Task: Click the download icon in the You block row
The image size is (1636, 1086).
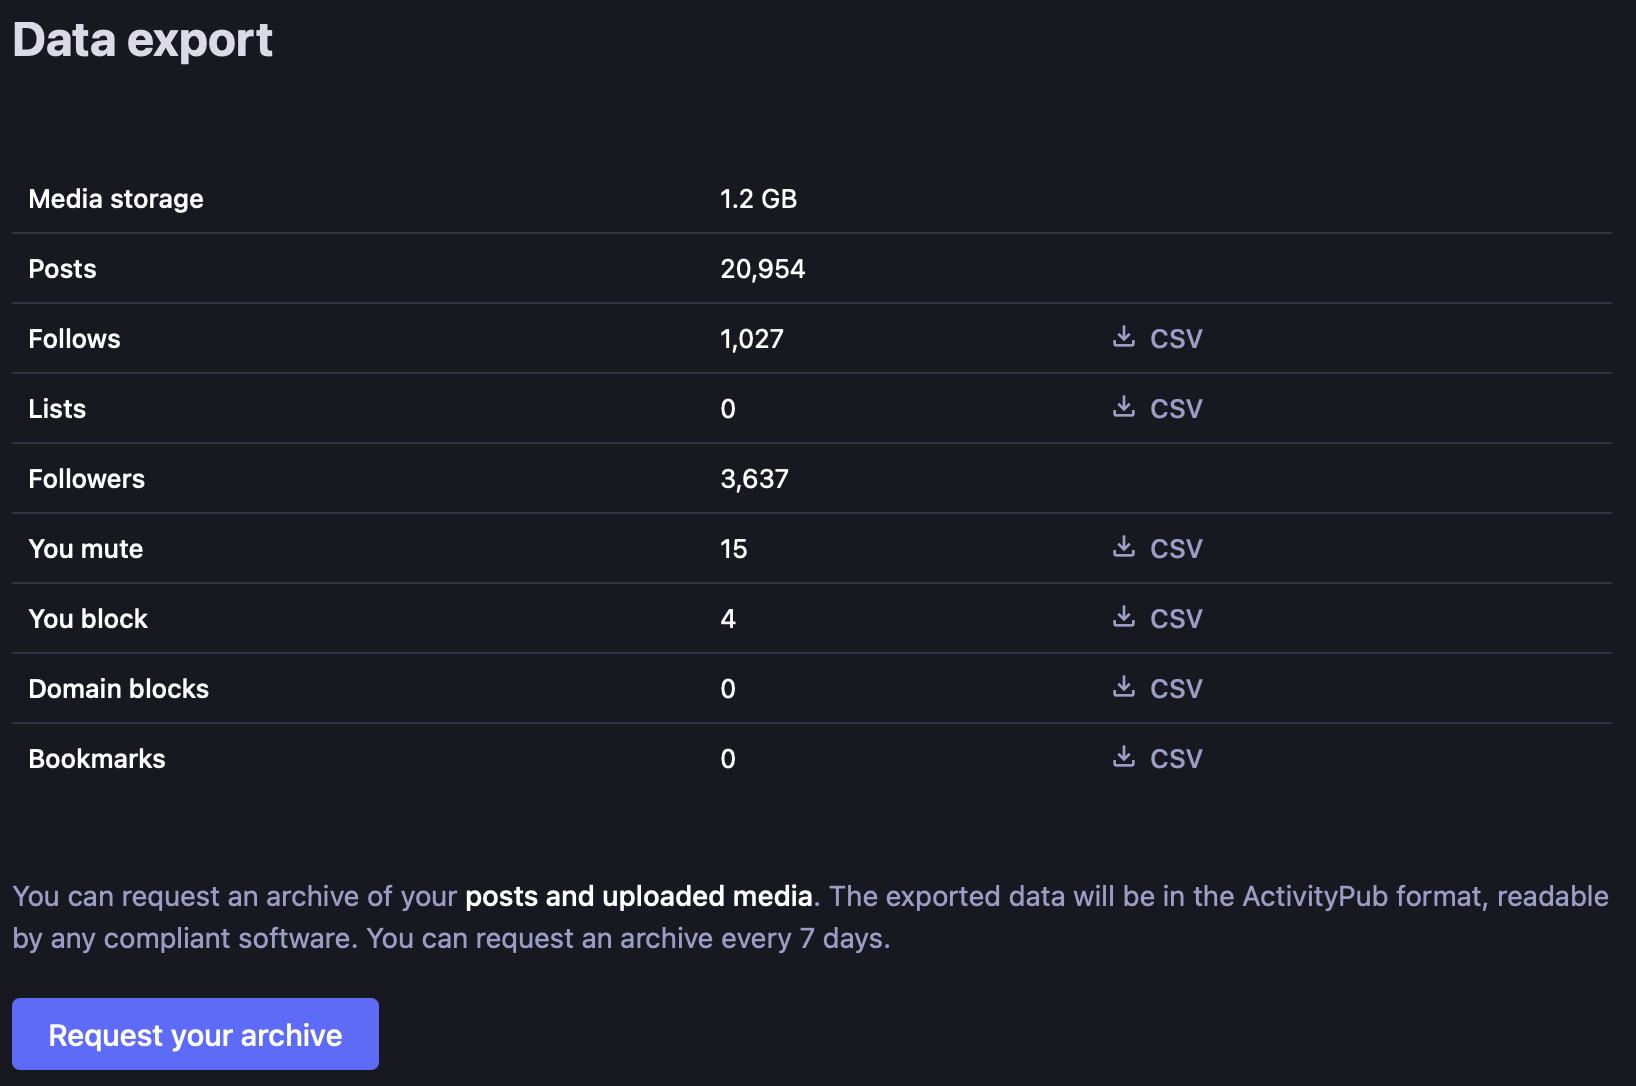Action: point(1124,617)
